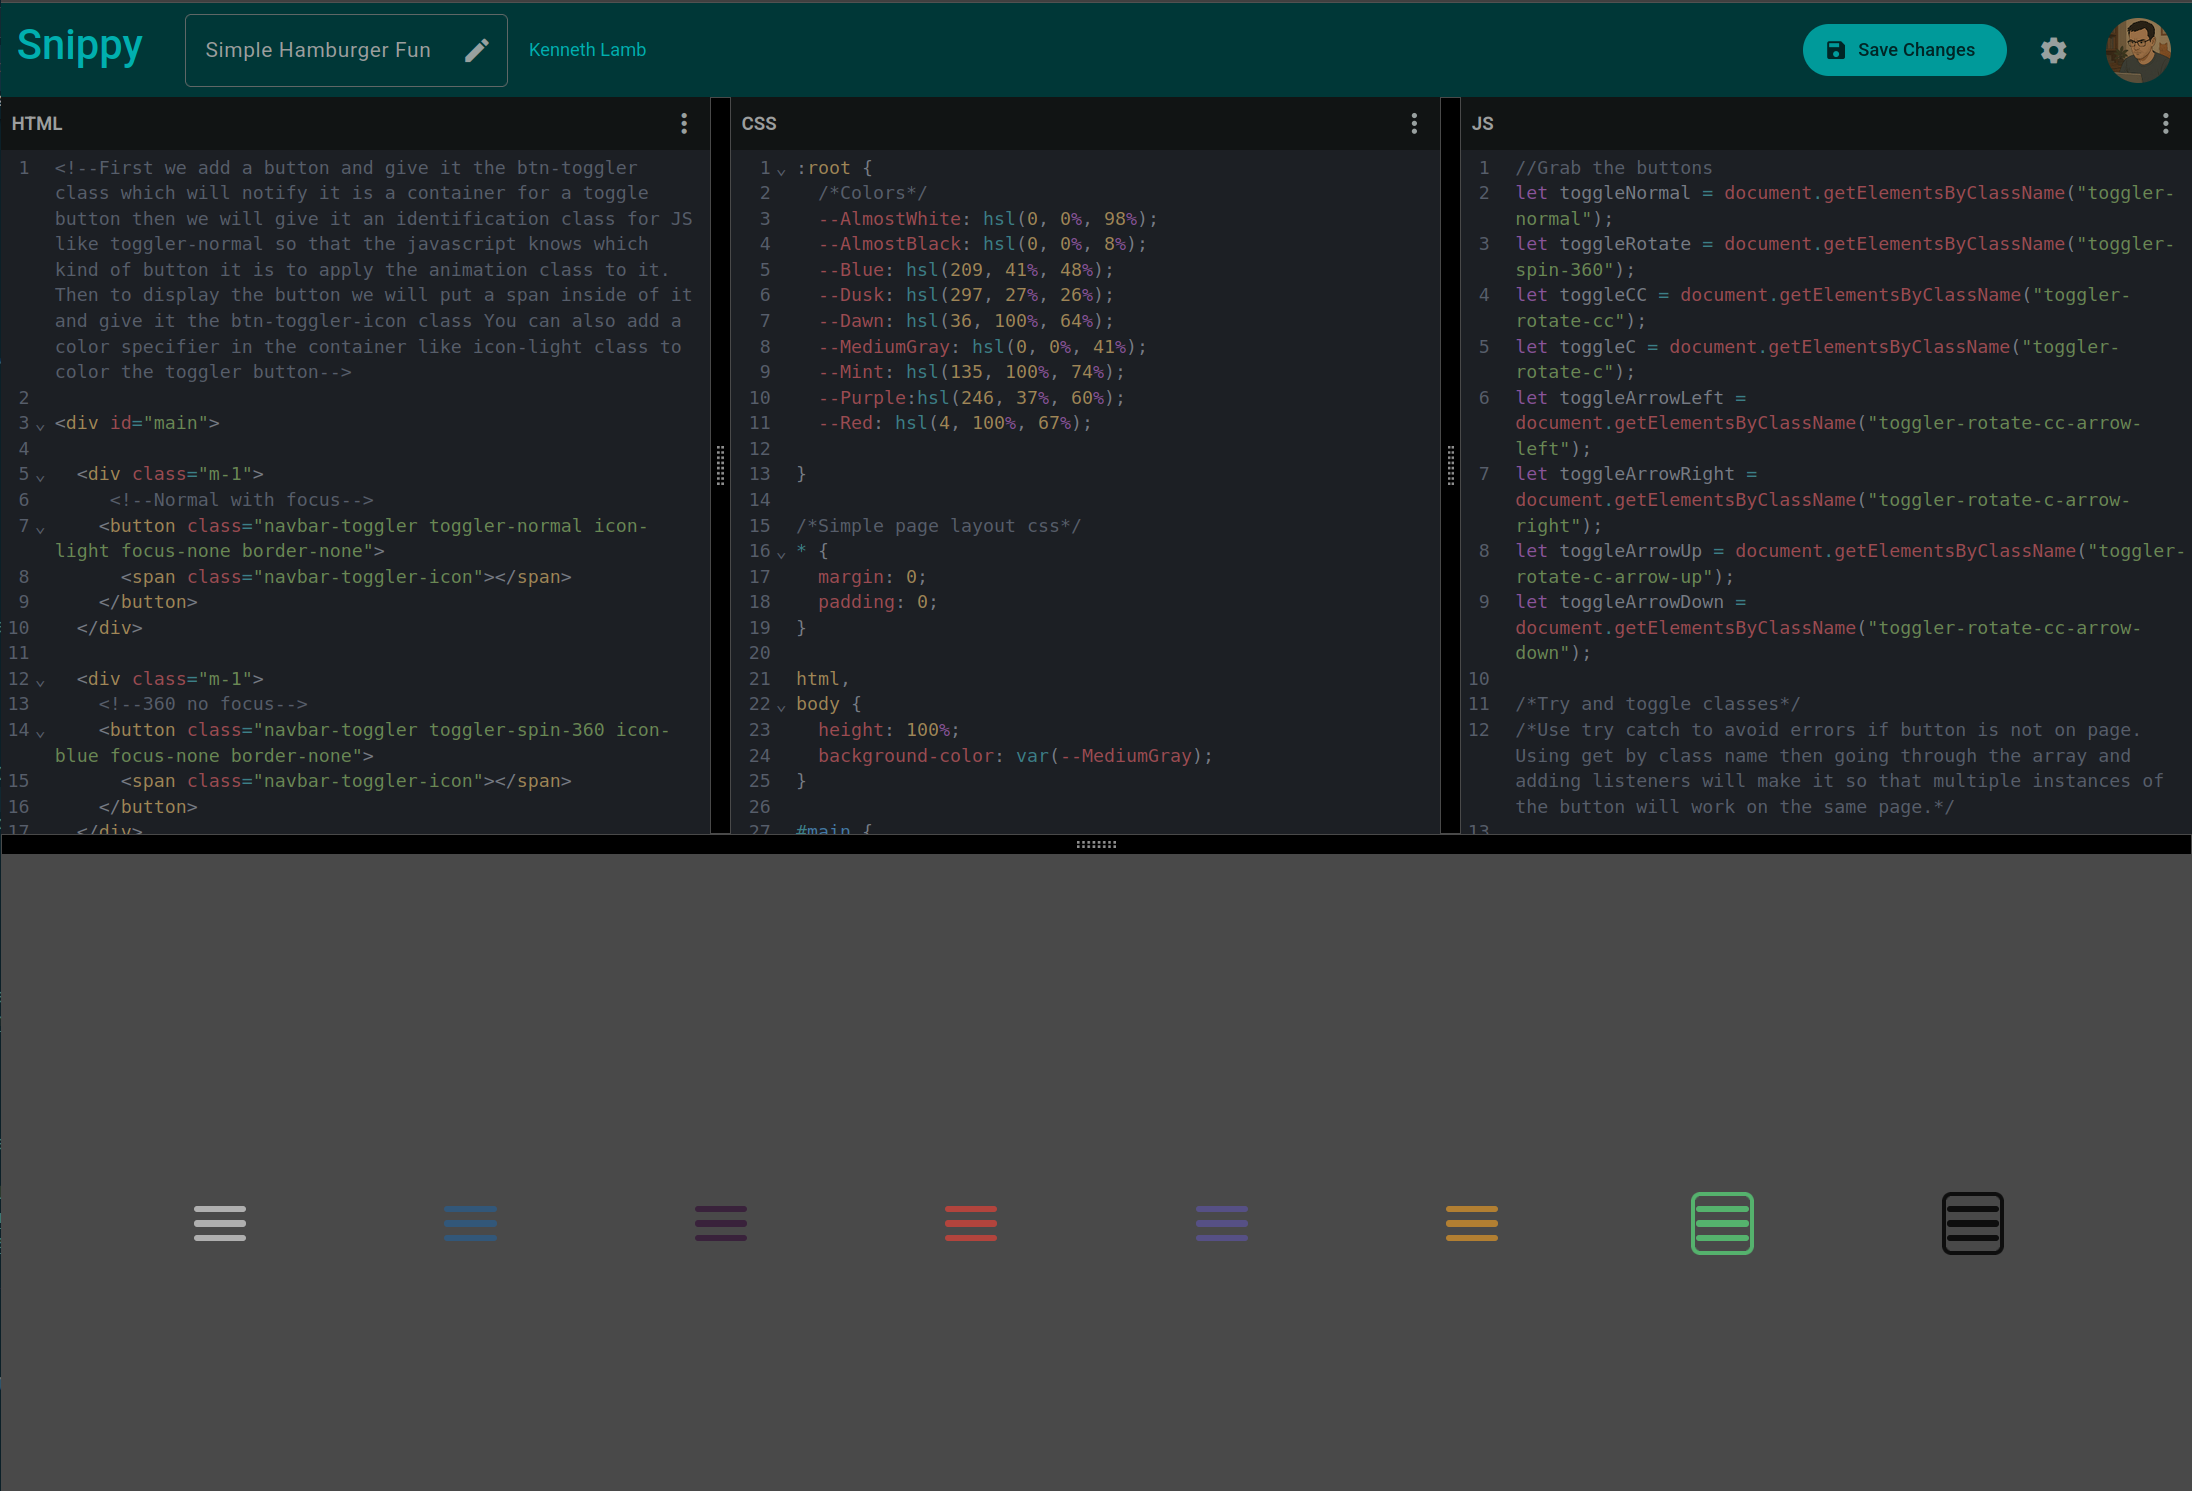Open the user avatar menu
The image size is (2192, 1491).
point(2138,50)
